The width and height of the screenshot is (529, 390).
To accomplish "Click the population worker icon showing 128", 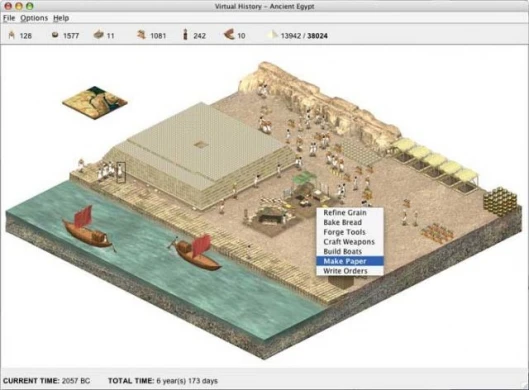I will [x=12, y=35].
